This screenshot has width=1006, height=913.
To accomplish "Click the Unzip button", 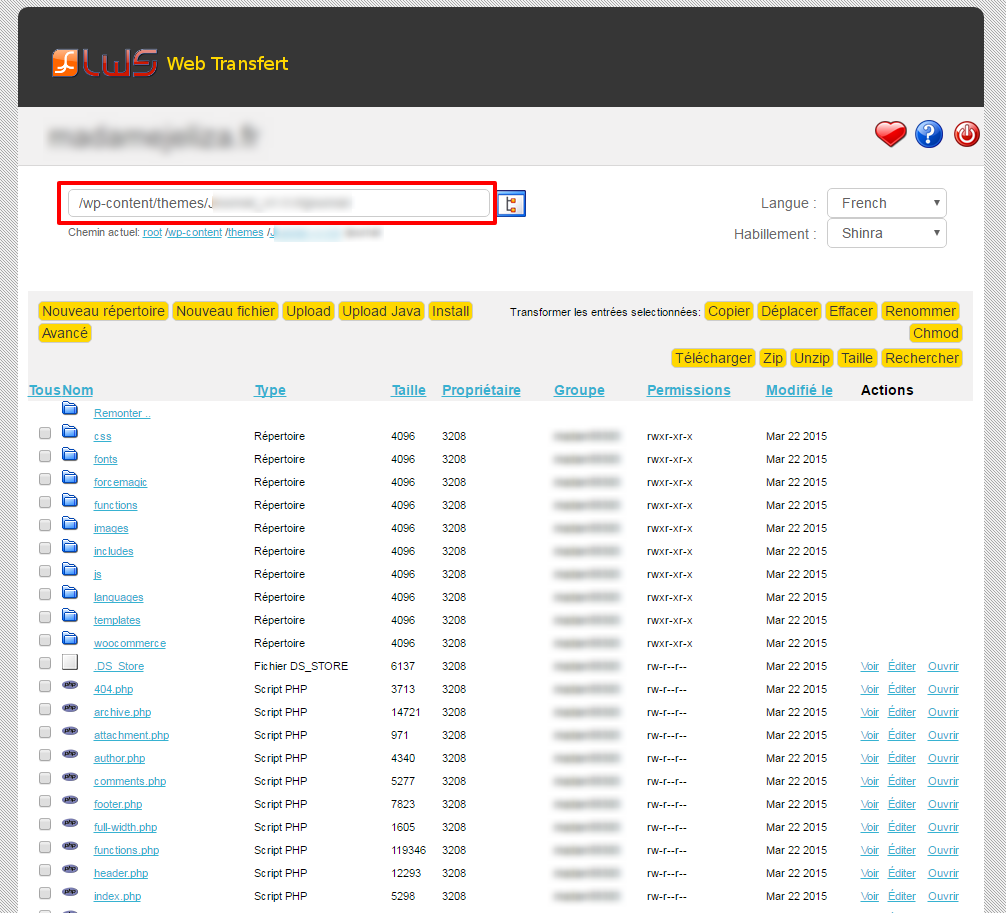I will [x=812, y=358].
